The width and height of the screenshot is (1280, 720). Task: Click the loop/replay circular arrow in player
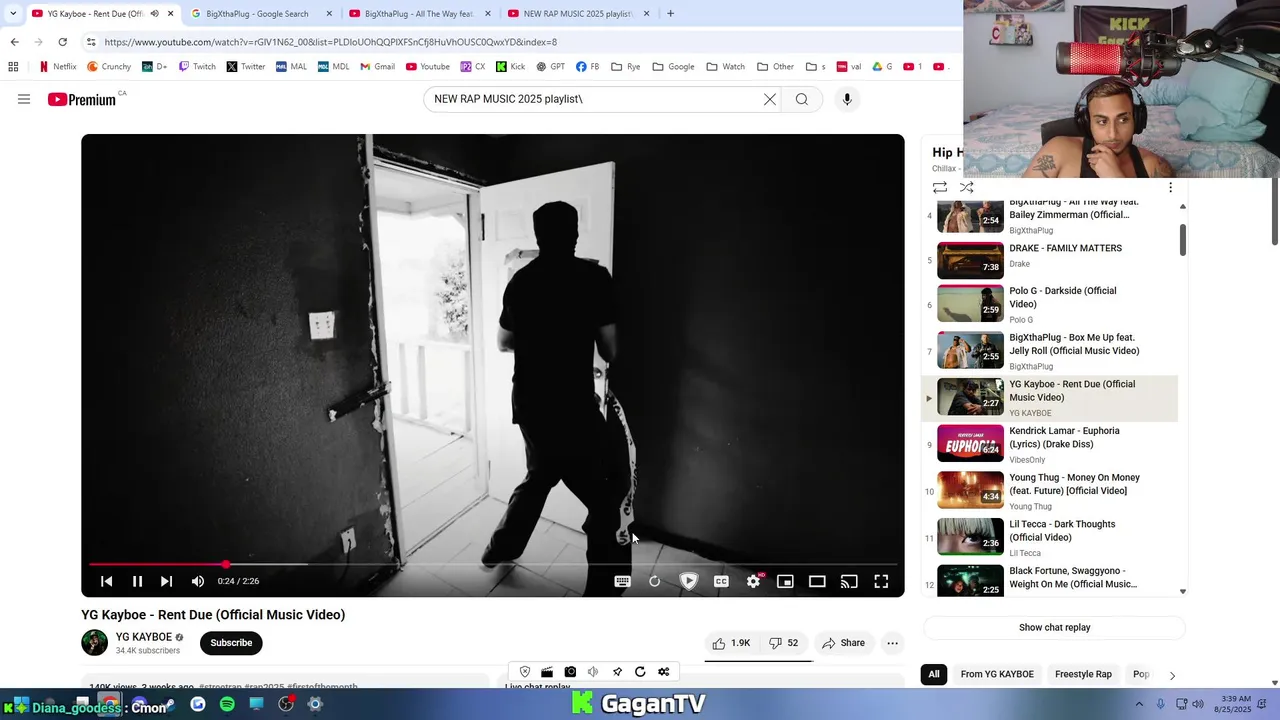click(x=654, y=581)
